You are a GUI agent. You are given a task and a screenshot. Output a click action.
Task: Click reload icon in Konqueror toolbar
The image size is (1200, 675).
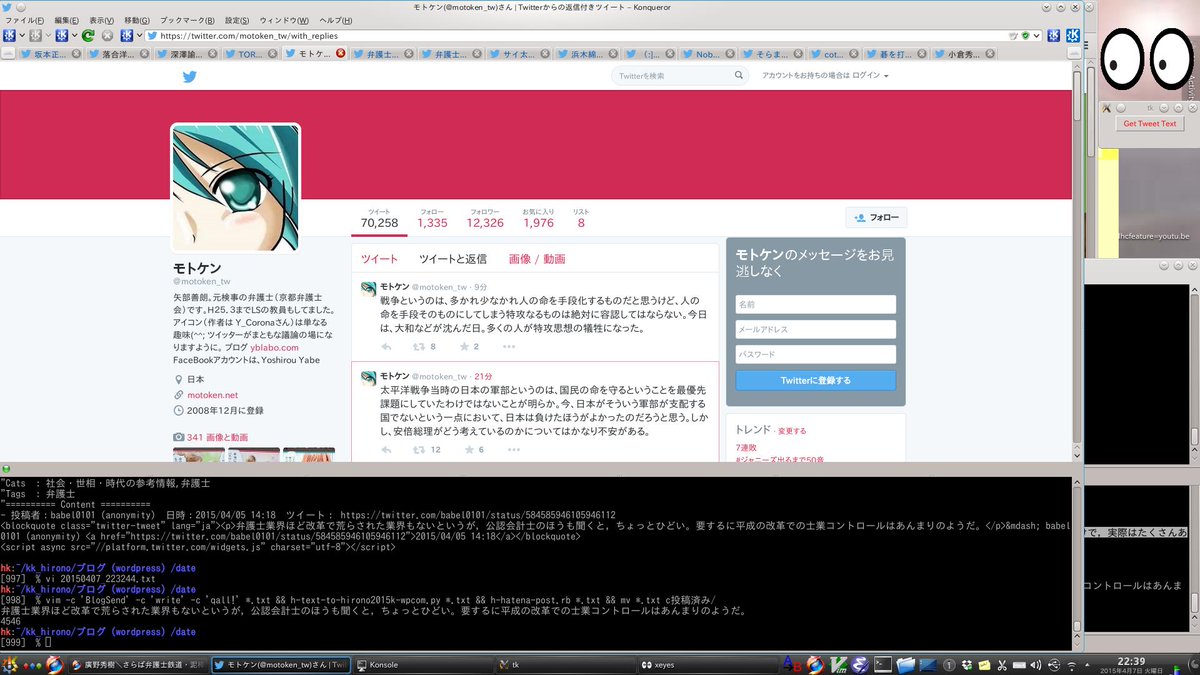88,35
